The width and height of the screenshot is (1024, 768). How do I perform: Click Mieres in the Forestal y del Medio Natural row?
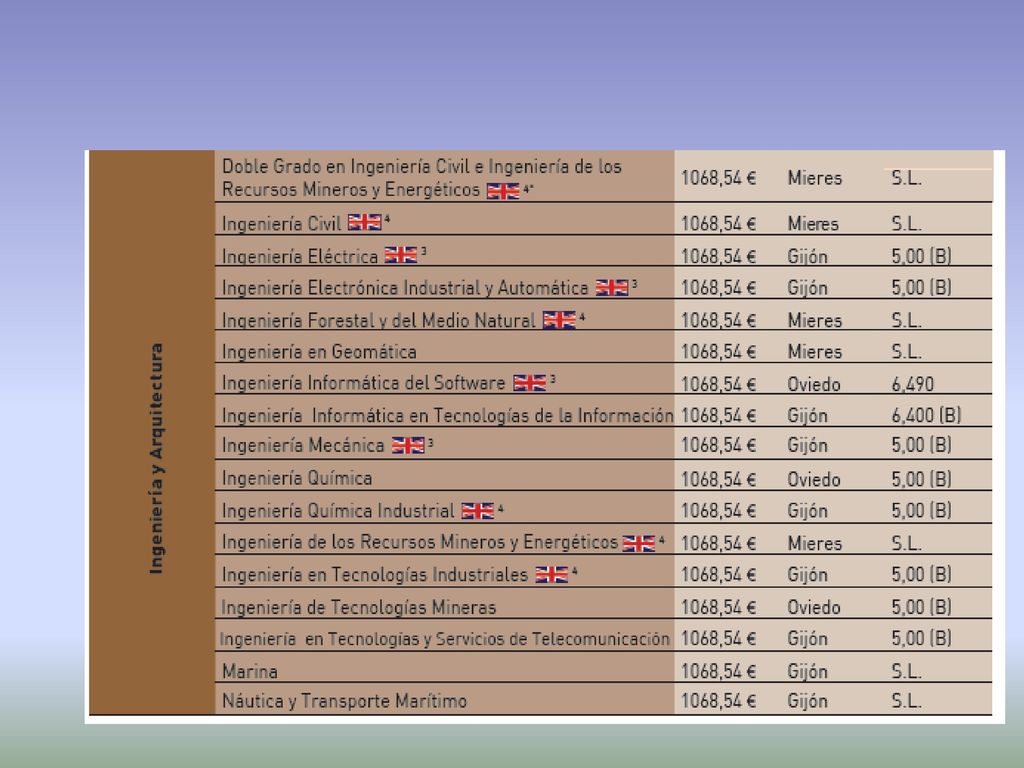pyautogui.click(x=814, y=321)
